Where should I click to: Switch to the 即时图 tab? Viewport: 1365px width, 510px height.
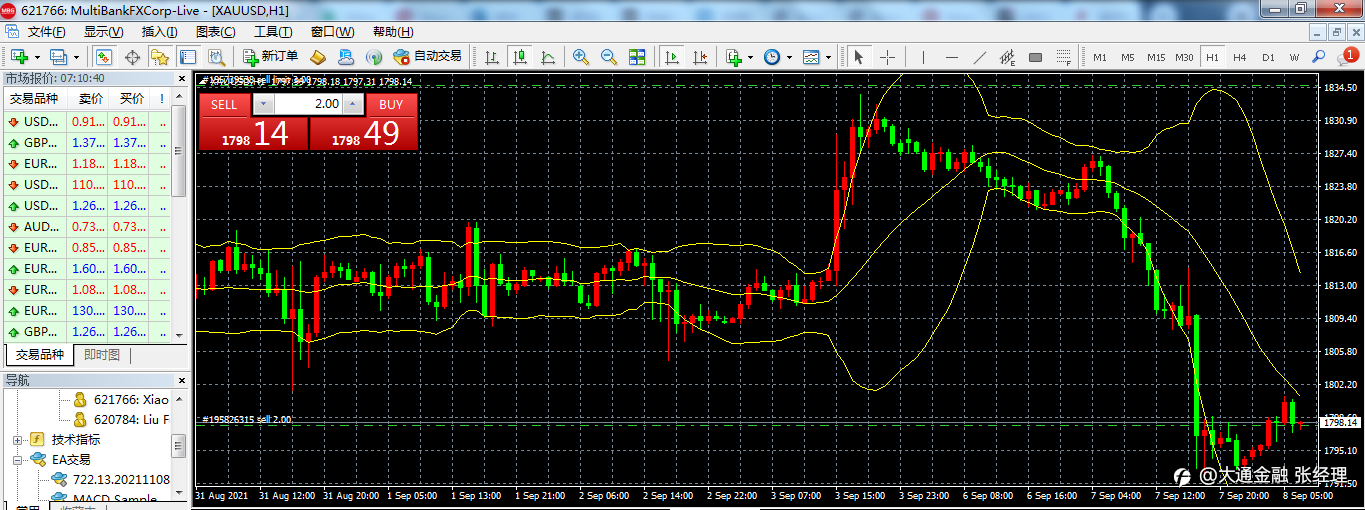(101, 355)
